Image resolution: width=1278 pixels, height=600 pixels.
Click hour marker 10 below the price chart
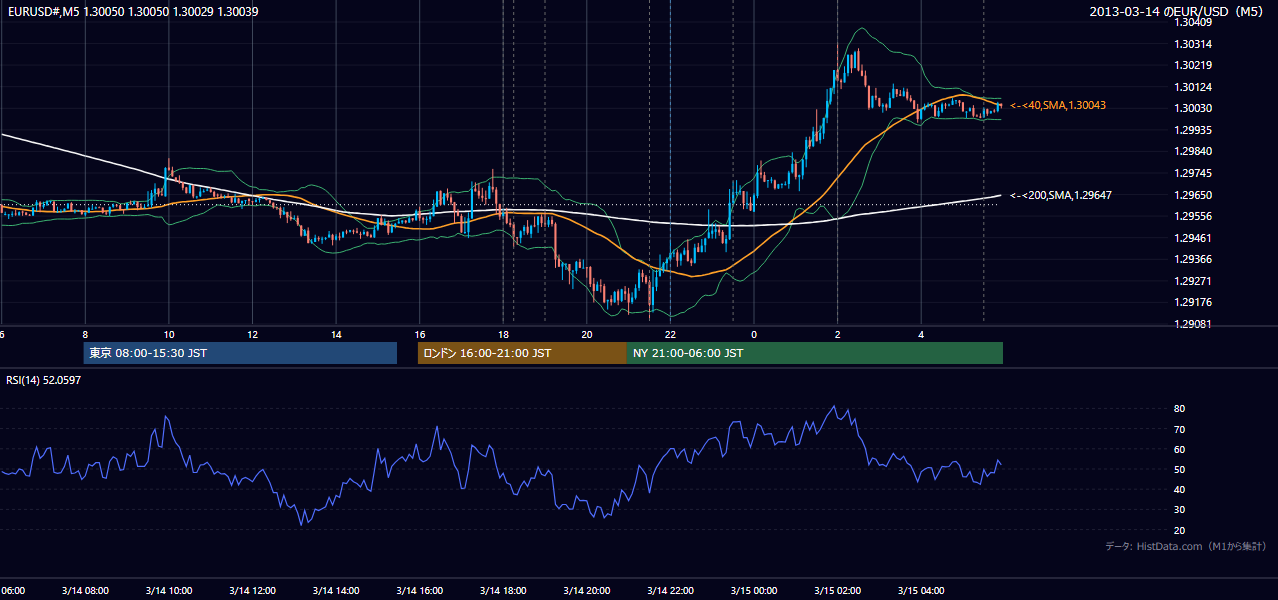pos(168,334)
